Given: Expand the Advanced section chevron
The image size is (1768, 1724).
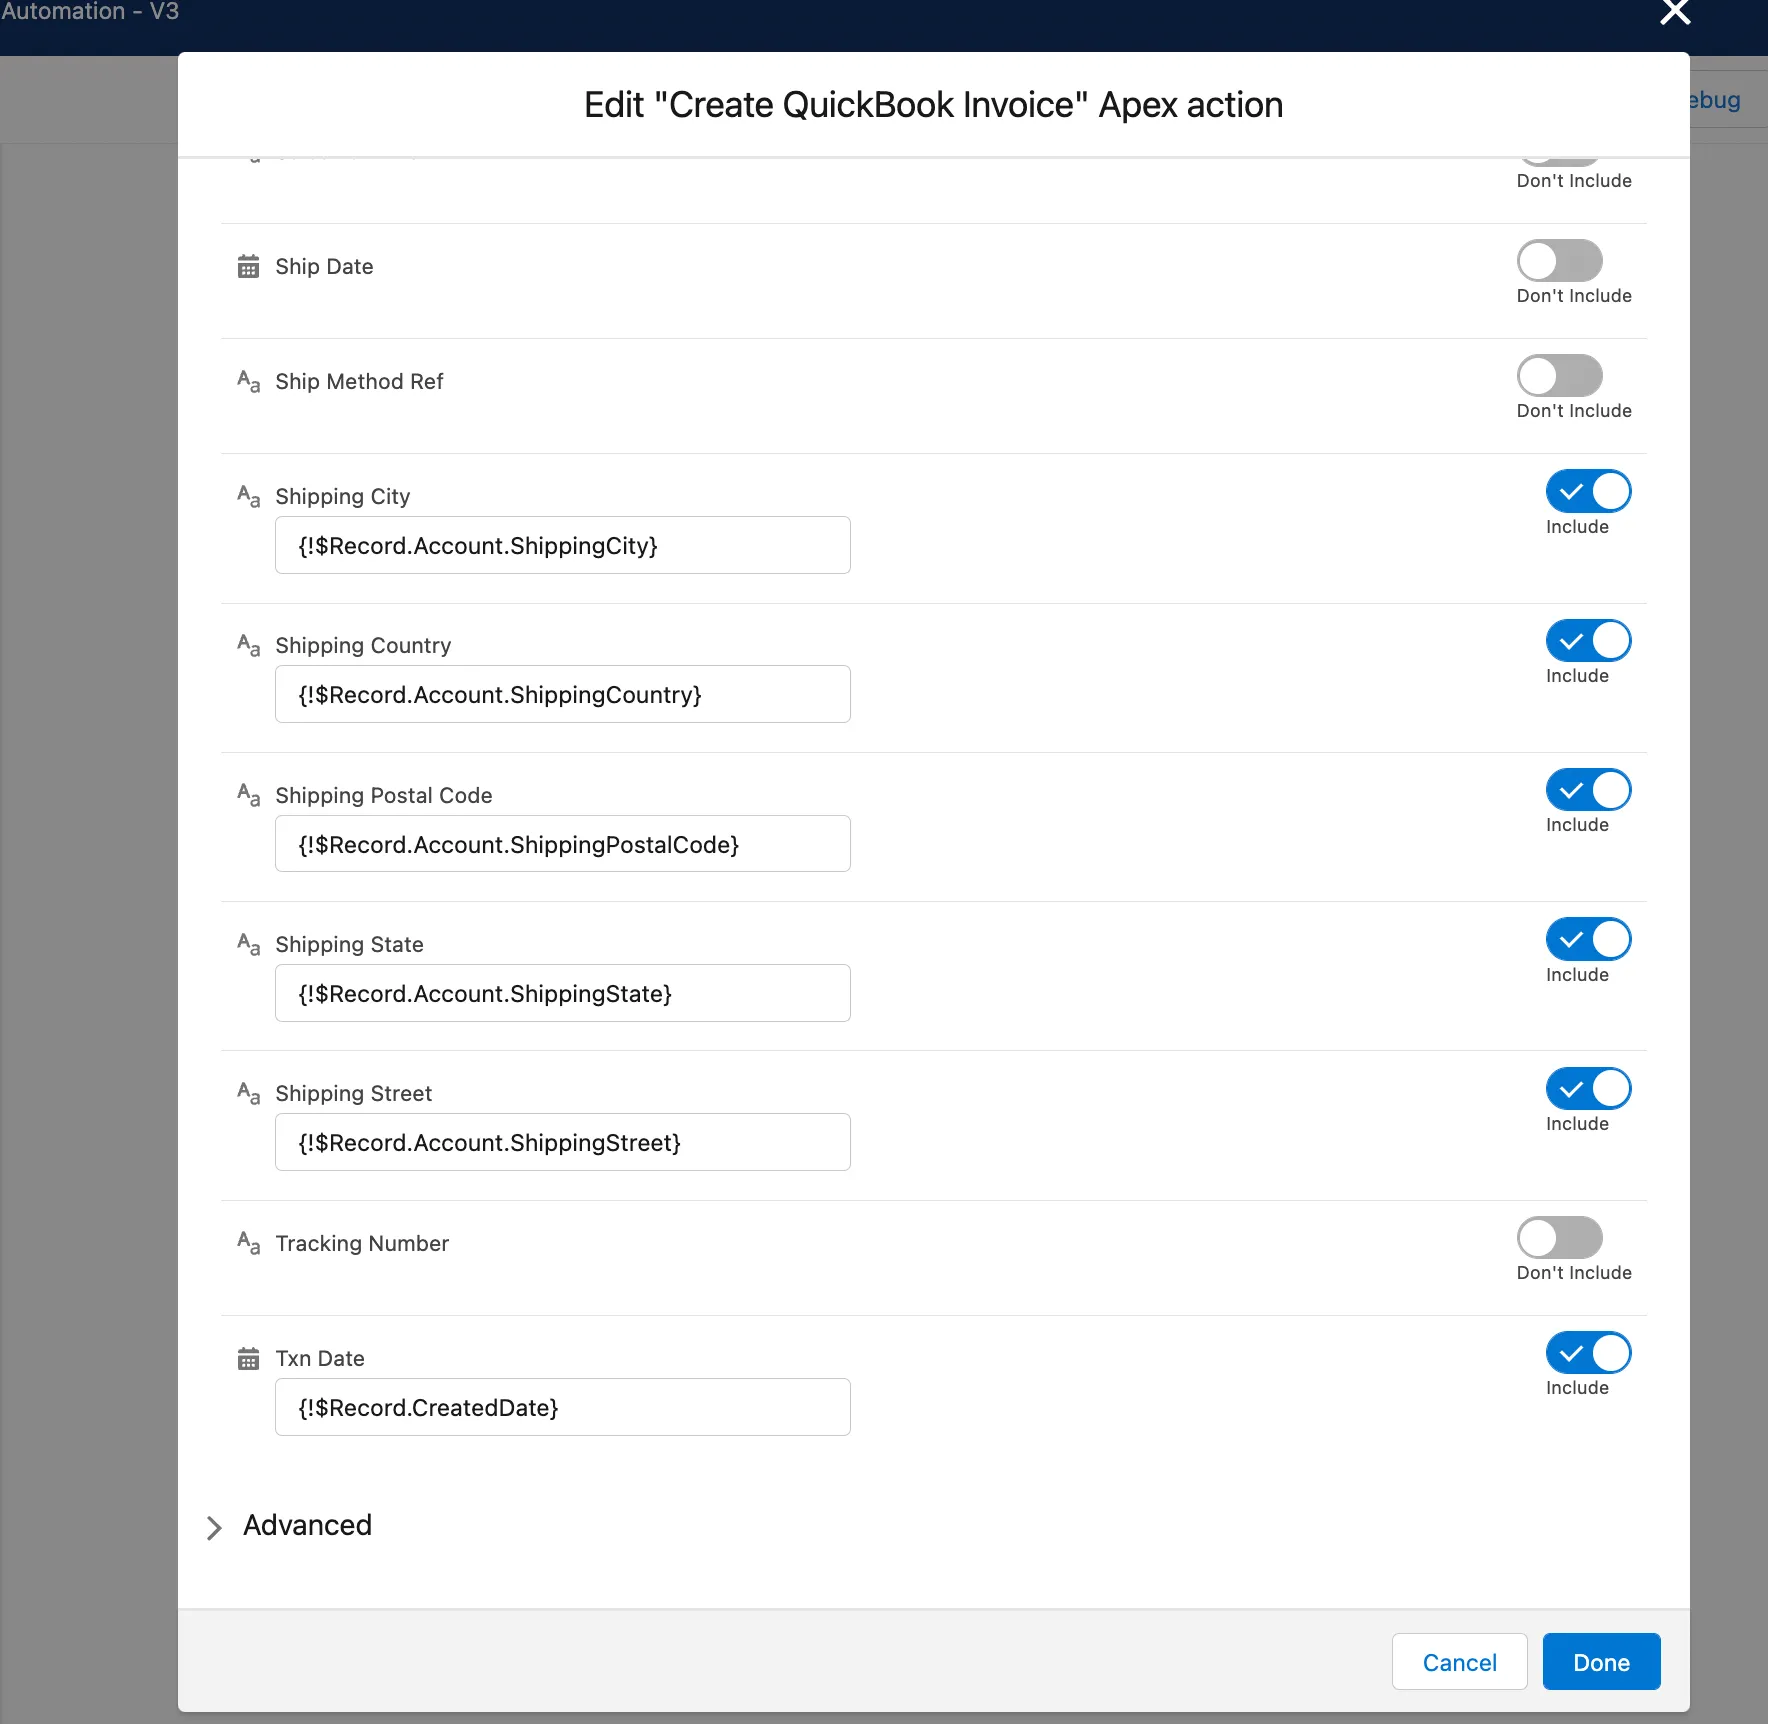Looking at the screenshot, I should [x=213, y=1527].
